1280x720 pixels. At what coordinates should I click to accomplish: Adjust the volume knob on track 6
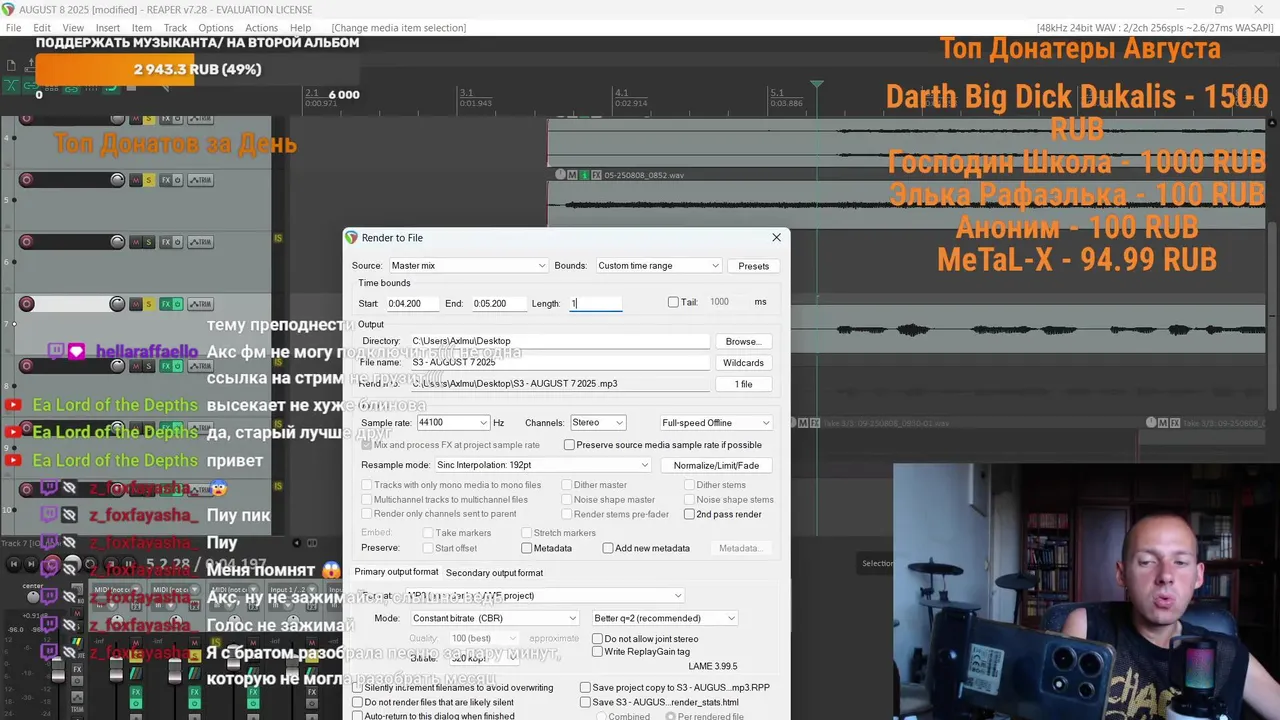pos(117,242)
